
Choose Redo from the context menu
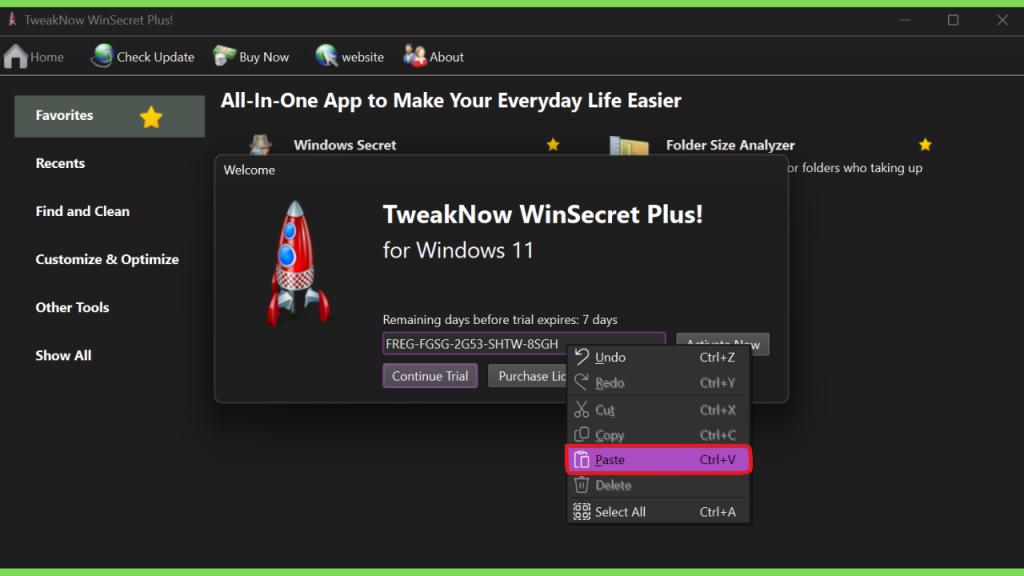click(x=658, y=383)
